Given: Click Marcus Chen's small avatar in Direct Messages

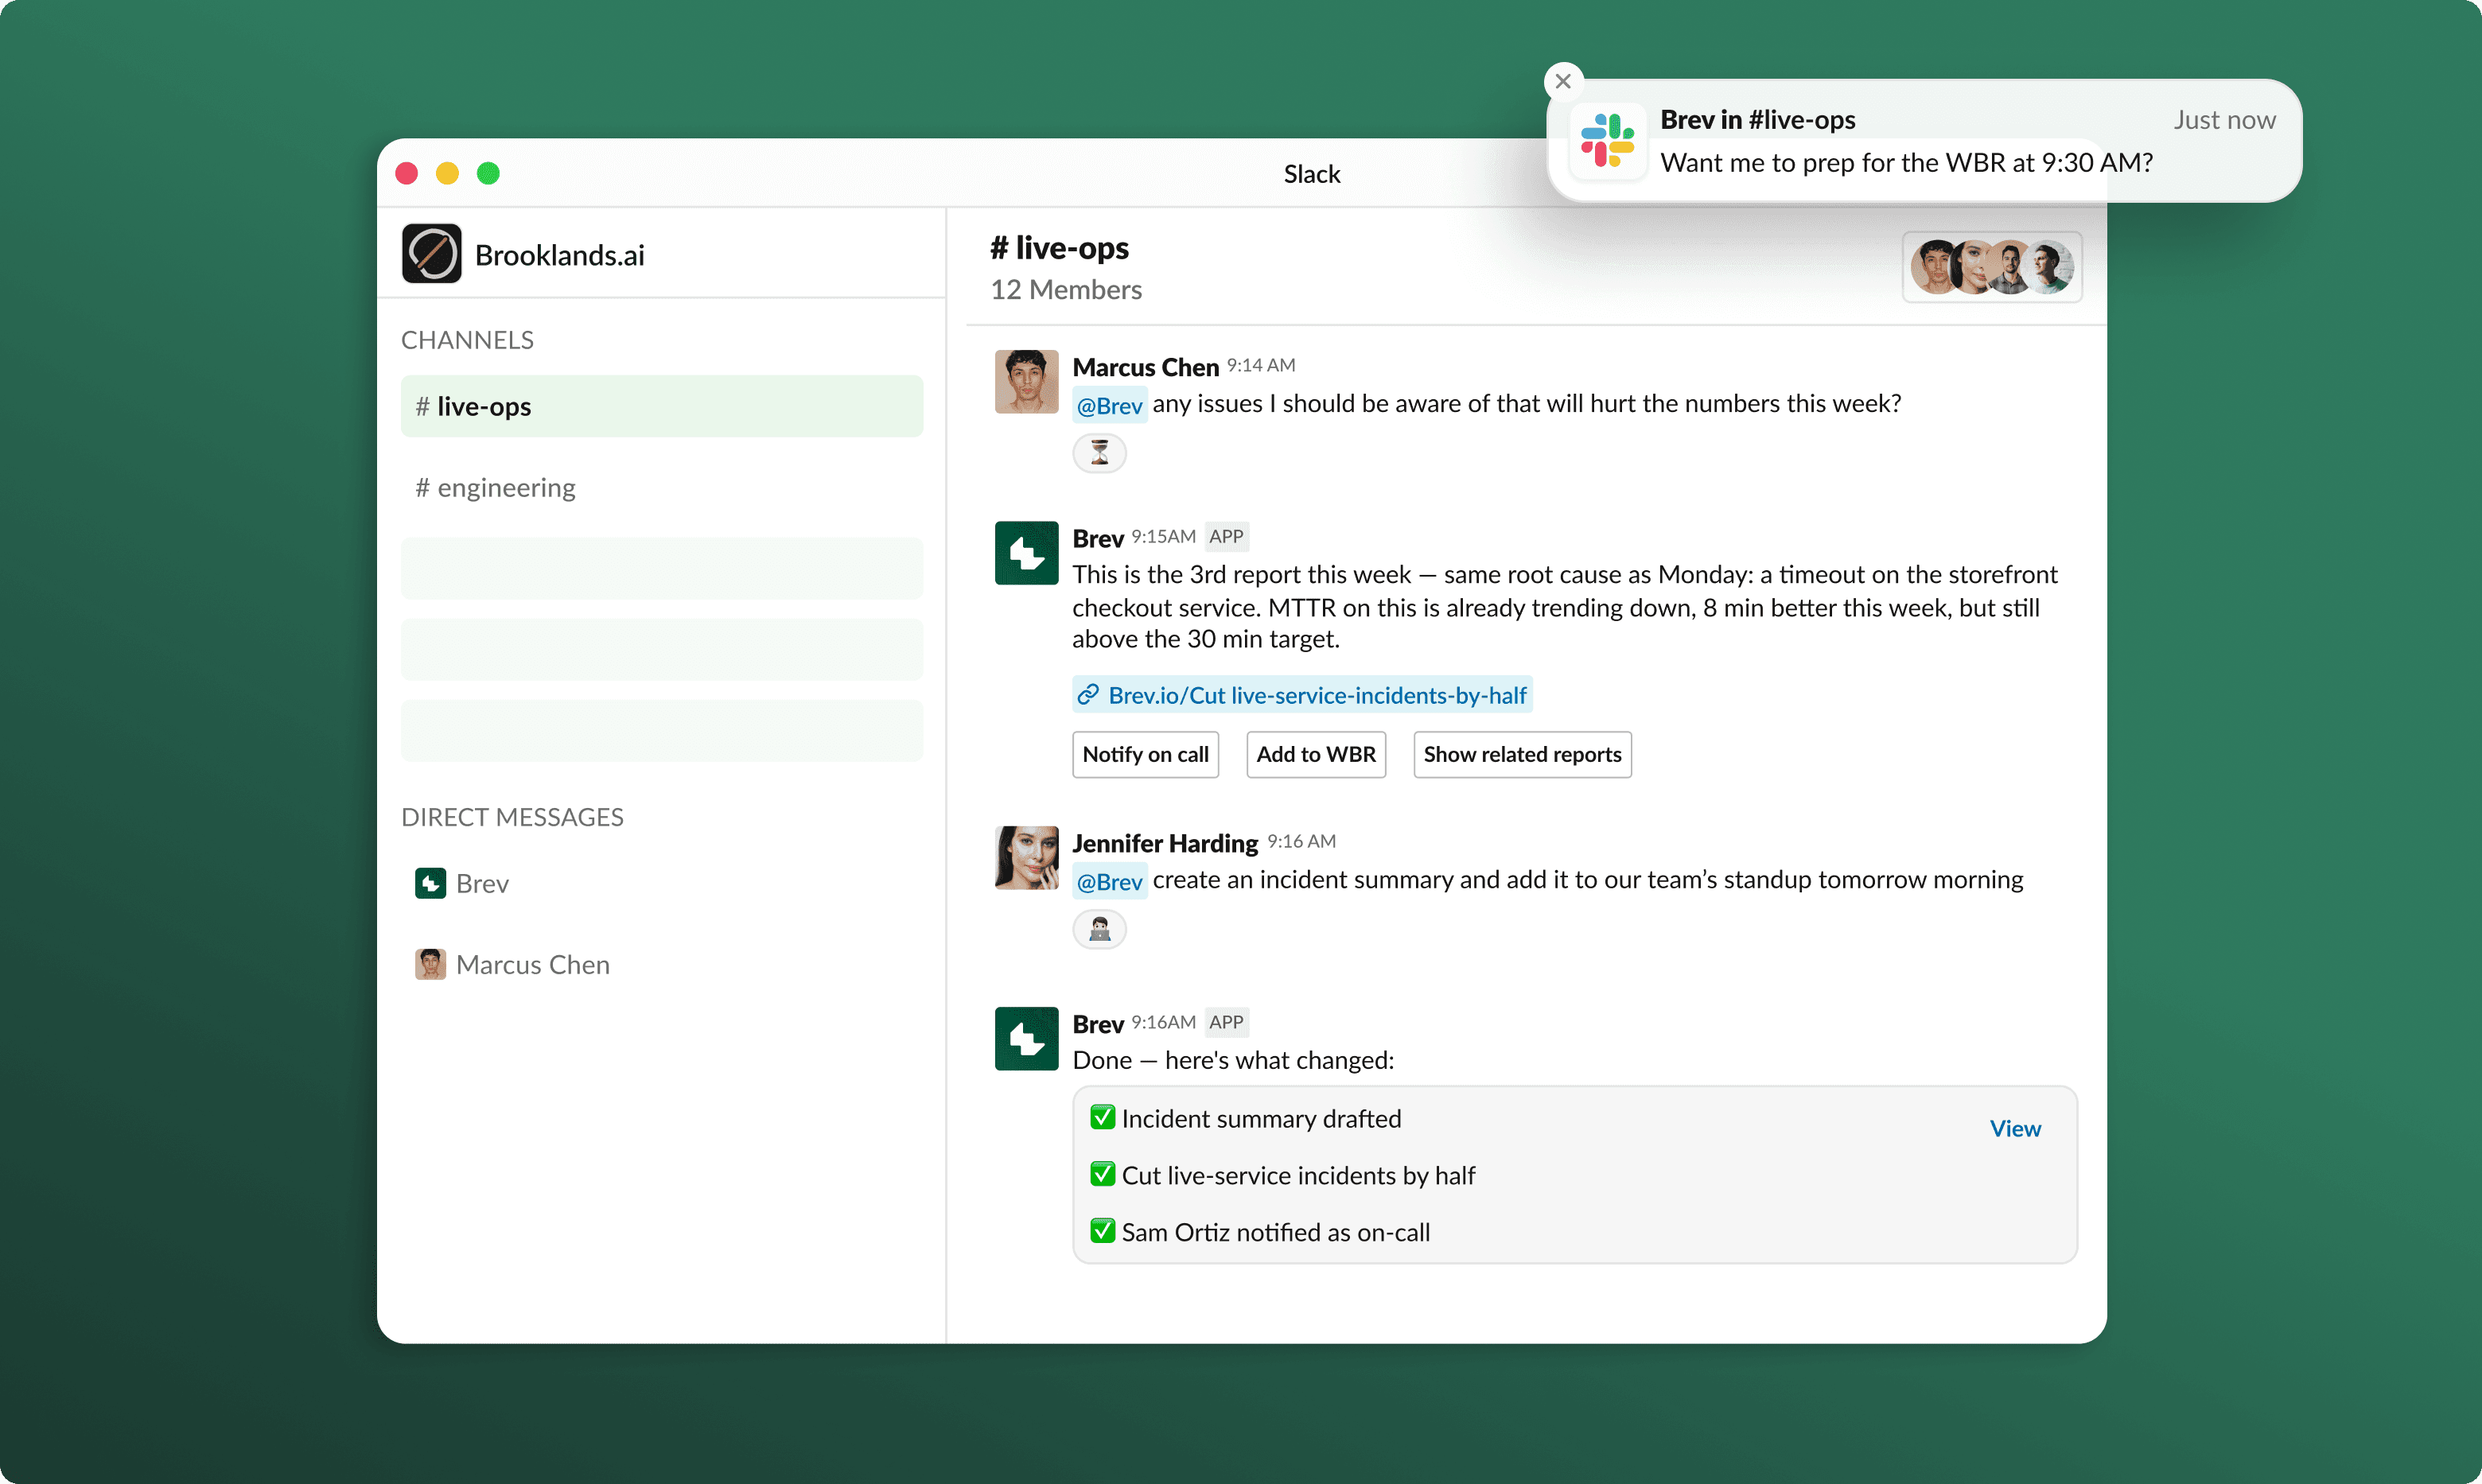Looking at the screenshot, I should click(430, 964).
